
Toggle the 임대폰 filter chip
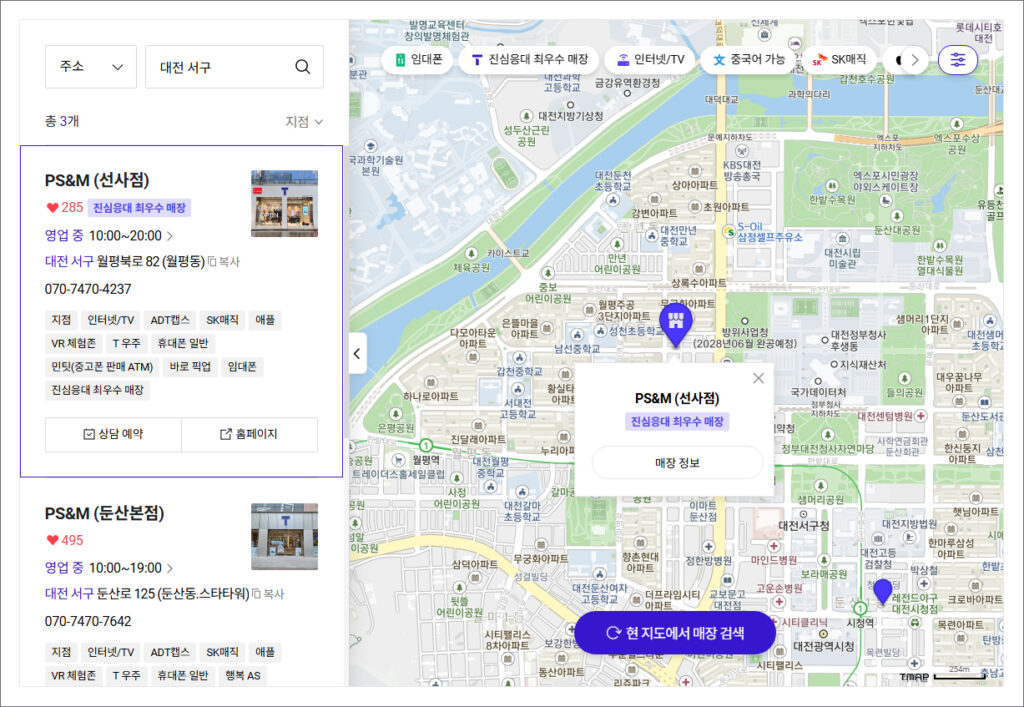point(417,60)
